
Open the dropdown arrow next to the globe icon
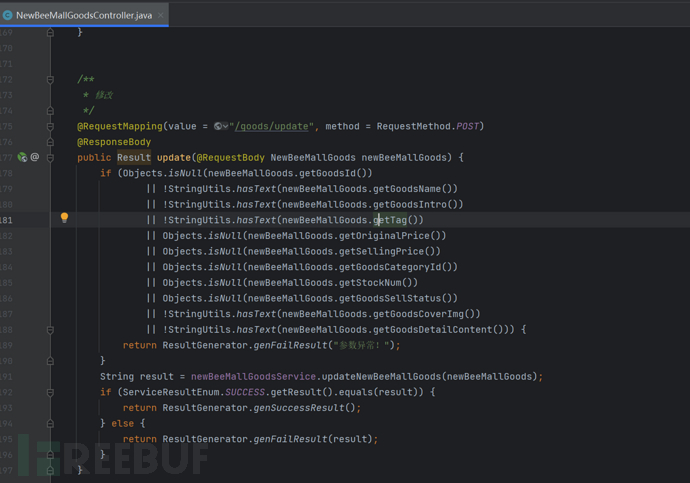point(226,127)
